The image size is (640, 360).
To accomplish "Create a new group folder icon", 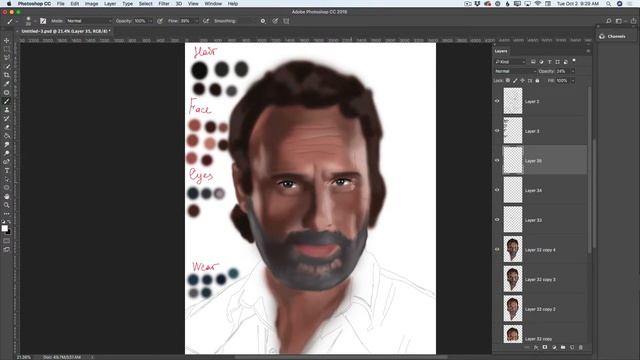I will pos(563,347).
